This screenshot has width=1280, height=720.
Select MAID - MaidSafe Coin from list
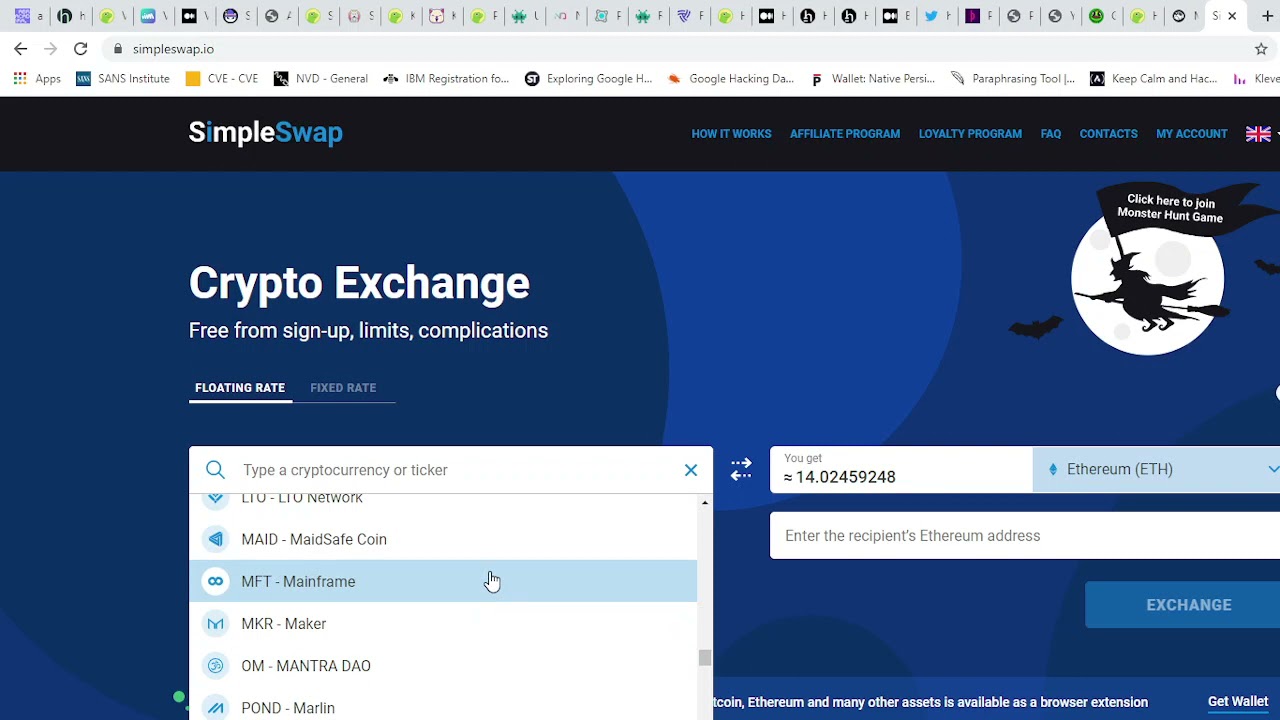click(443, 539)
